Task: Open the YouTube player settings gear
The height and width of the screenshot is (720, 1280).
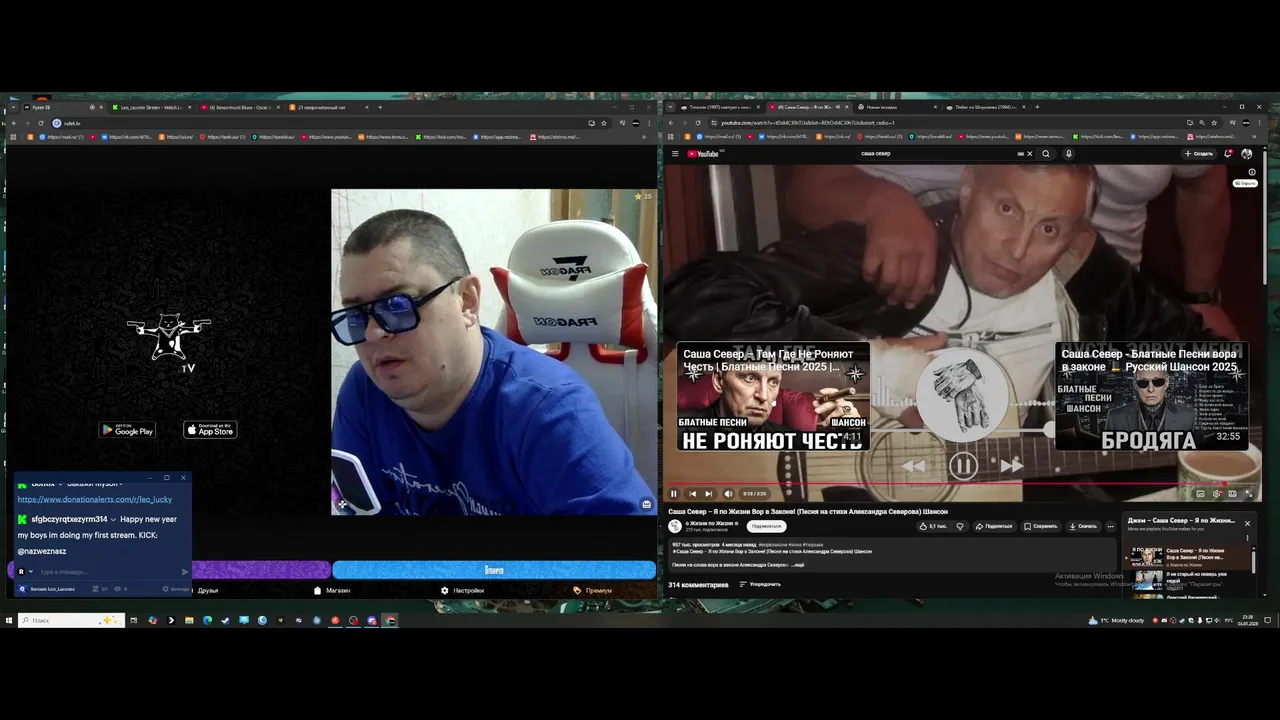Action: tap(1217, 493)
